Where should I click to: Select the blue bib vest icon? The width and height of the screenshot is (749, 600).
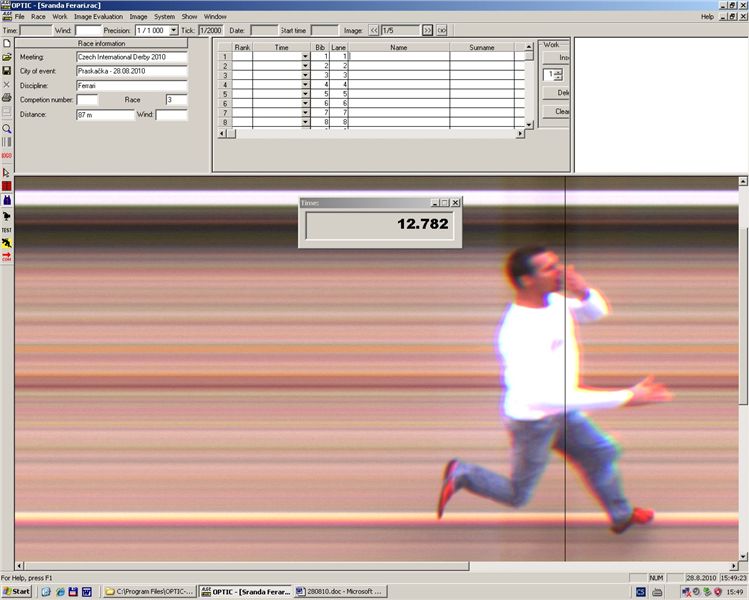tap(7, 200)
